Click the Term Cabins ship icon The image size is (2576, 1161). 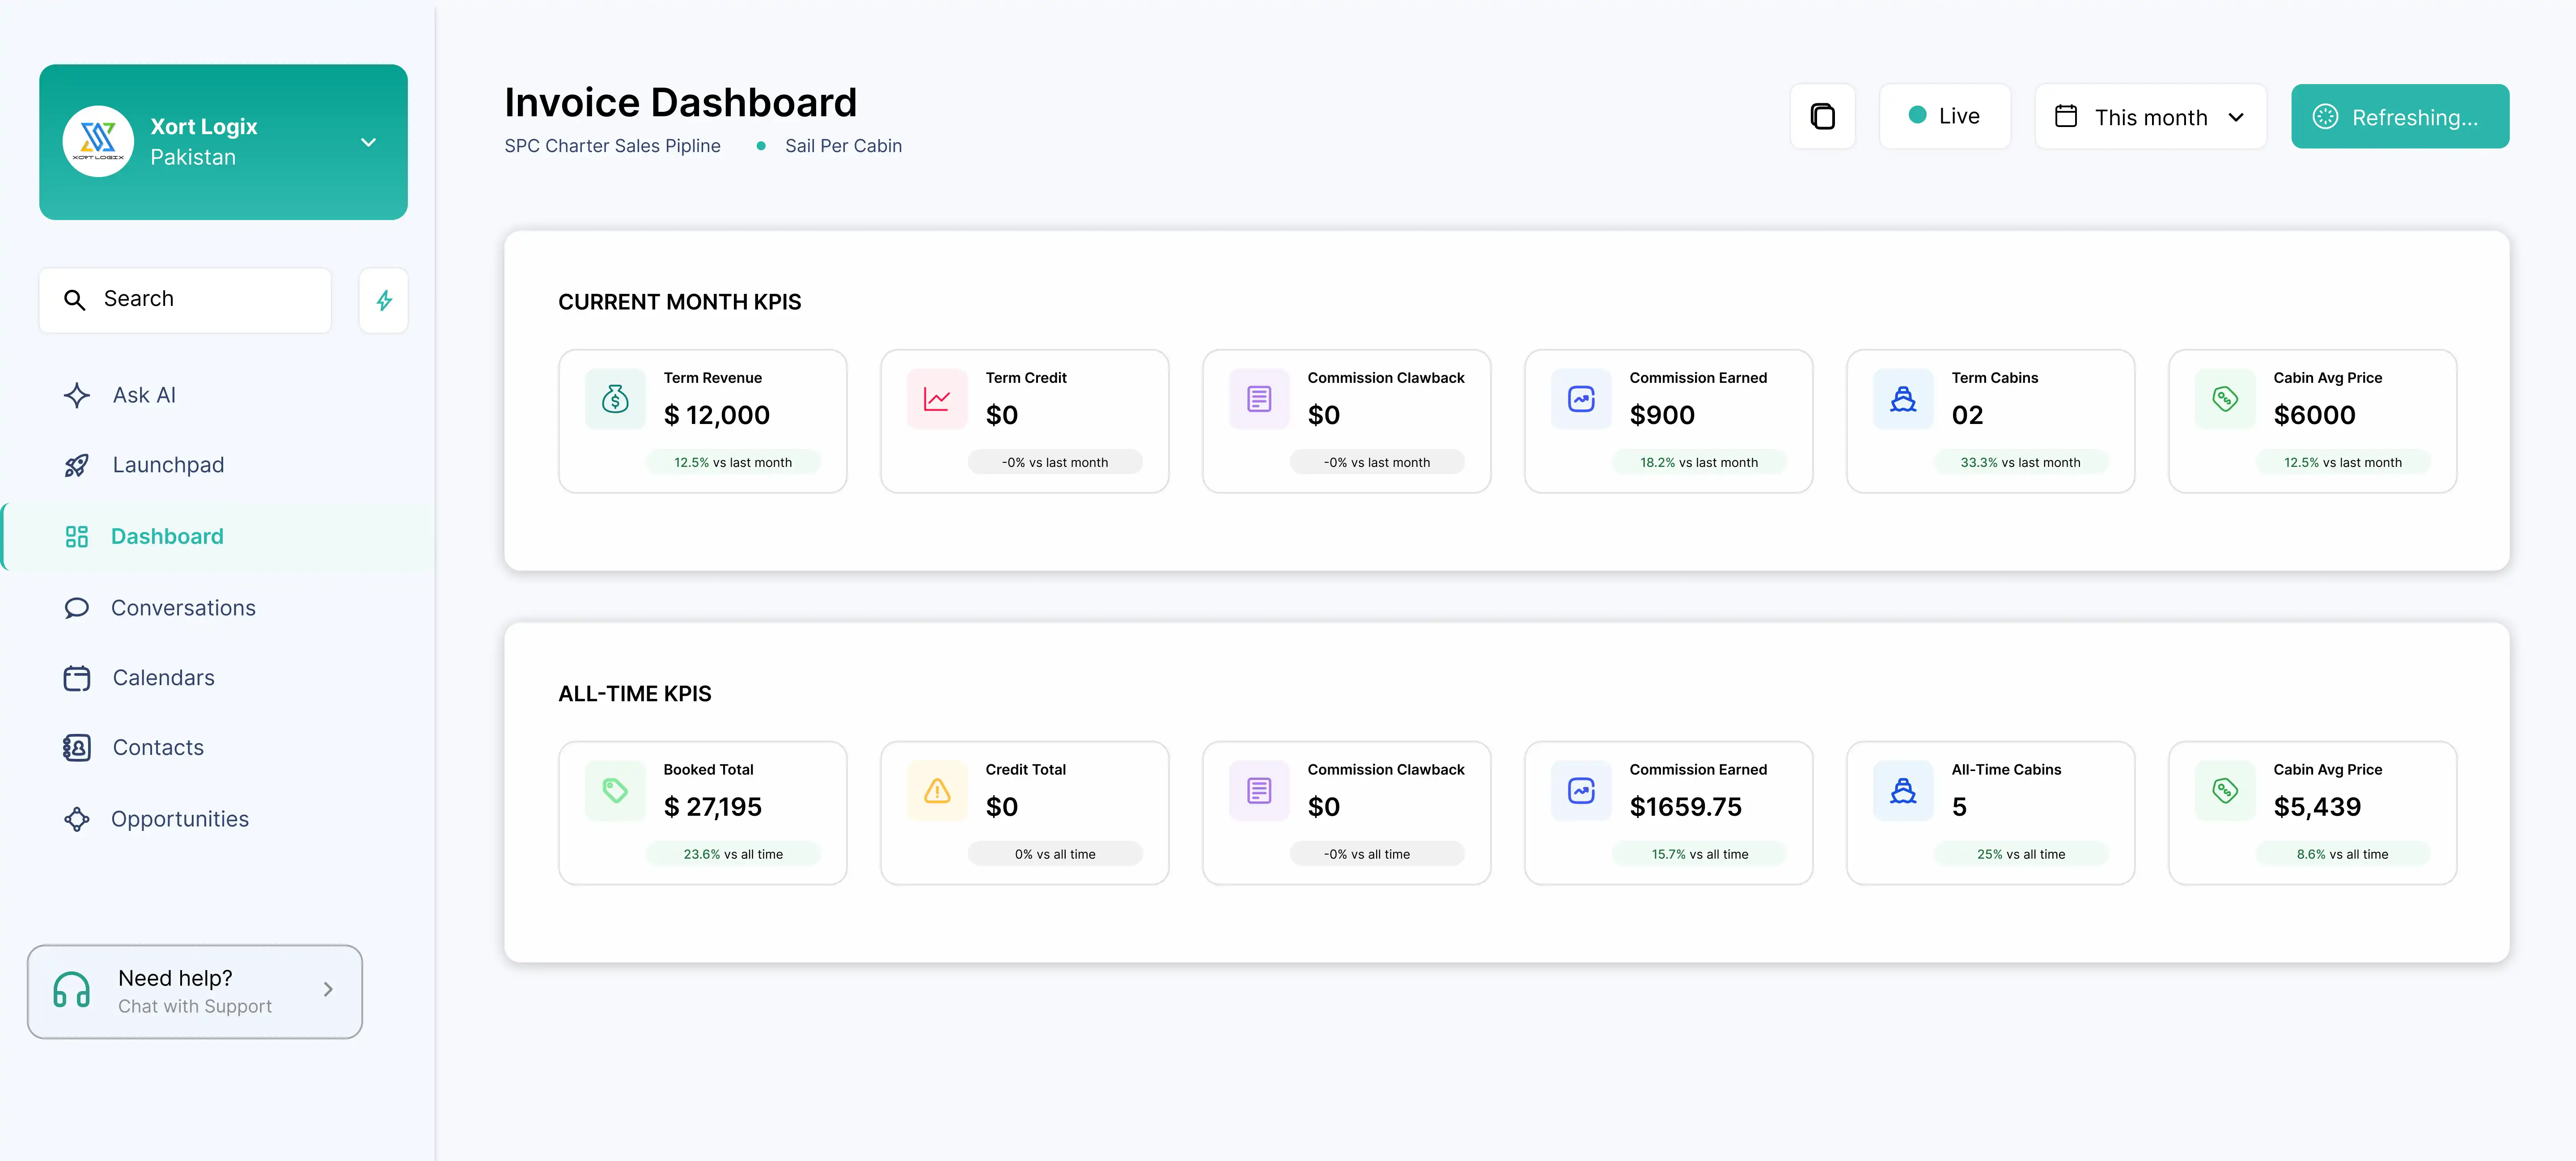pyautogui.click(x=1903, y=400)
